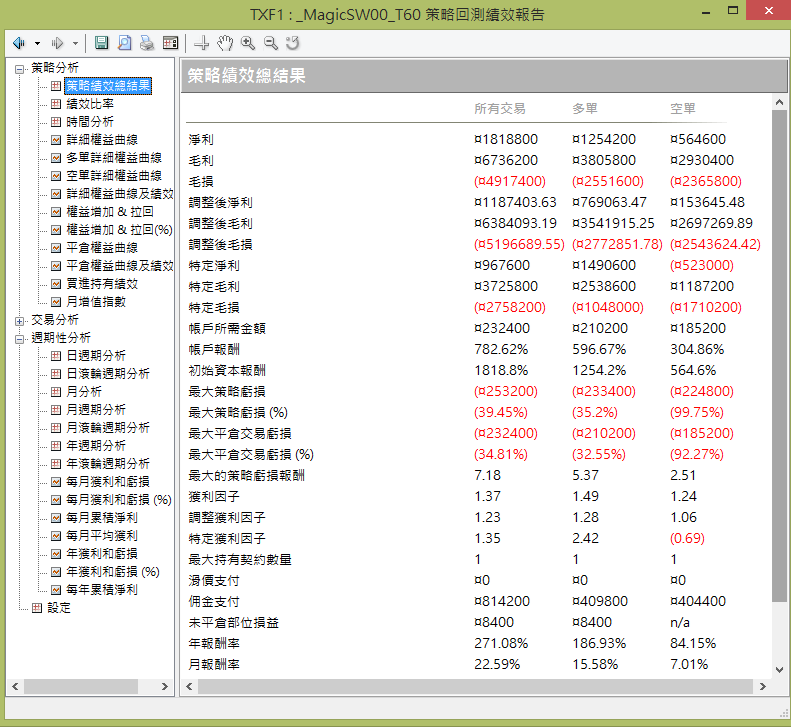Screen dimensions: 791x727
Task: Click the Forward navigation arrow
Action: 57,43
